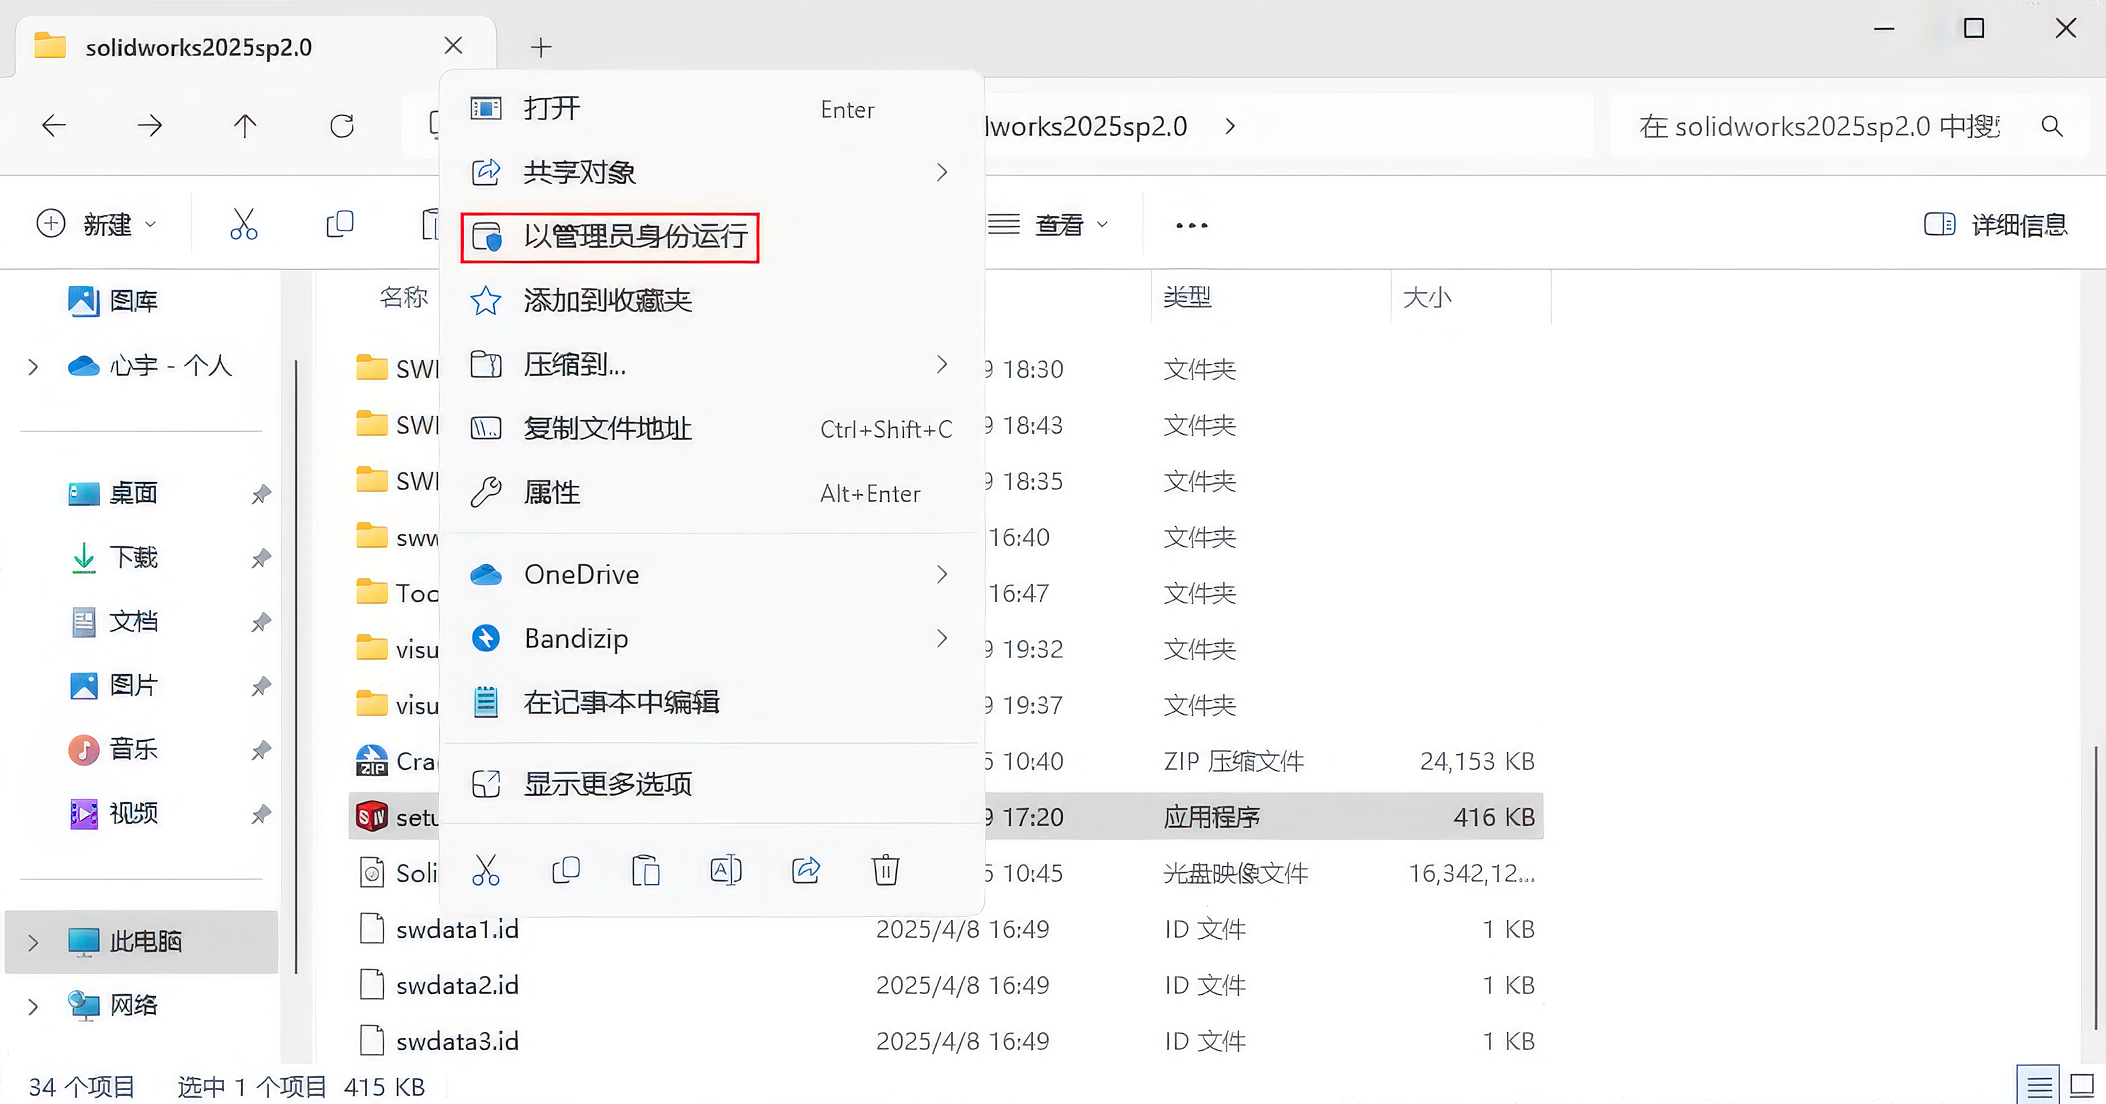This screenshot has width=2106, height=1104.
Task: Cut via context menu scissors icon
Action: (x=486, y=871)
